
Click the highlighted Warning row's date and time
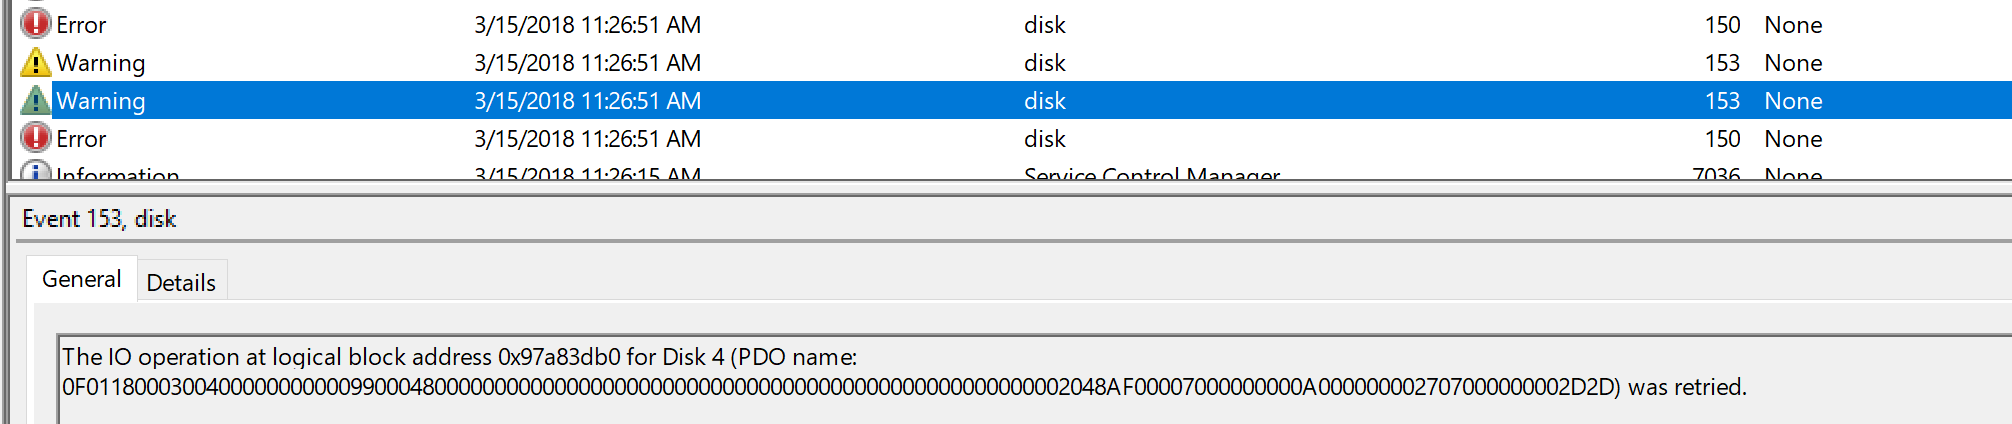(x=587, y=101)
